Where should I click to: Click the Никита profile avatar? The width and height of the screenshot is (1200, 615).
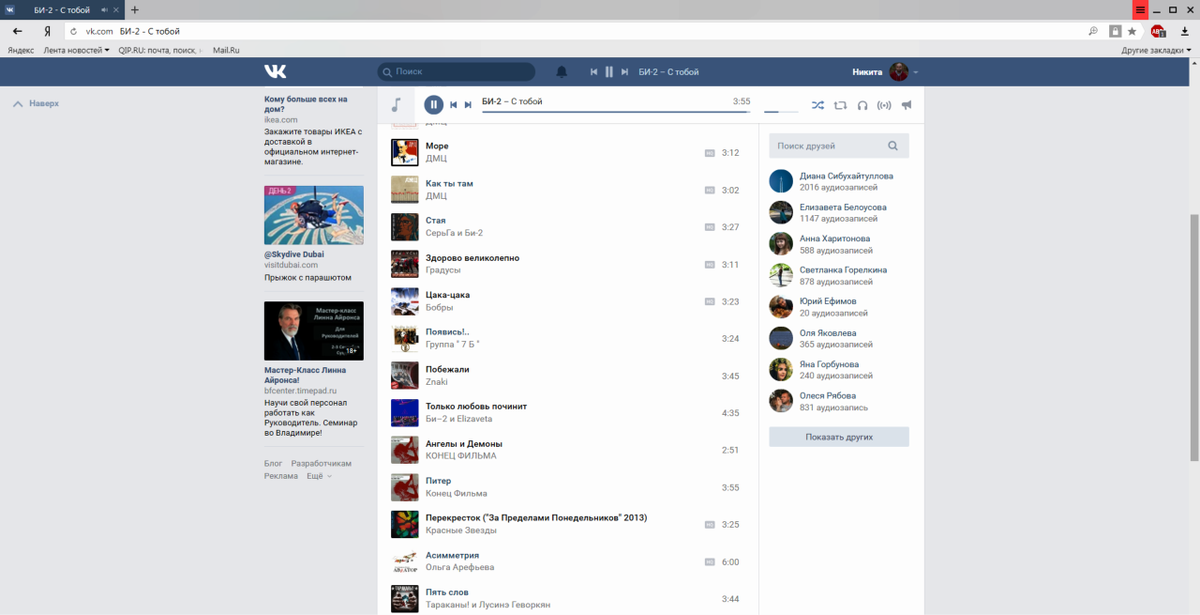tap(899, 72)
